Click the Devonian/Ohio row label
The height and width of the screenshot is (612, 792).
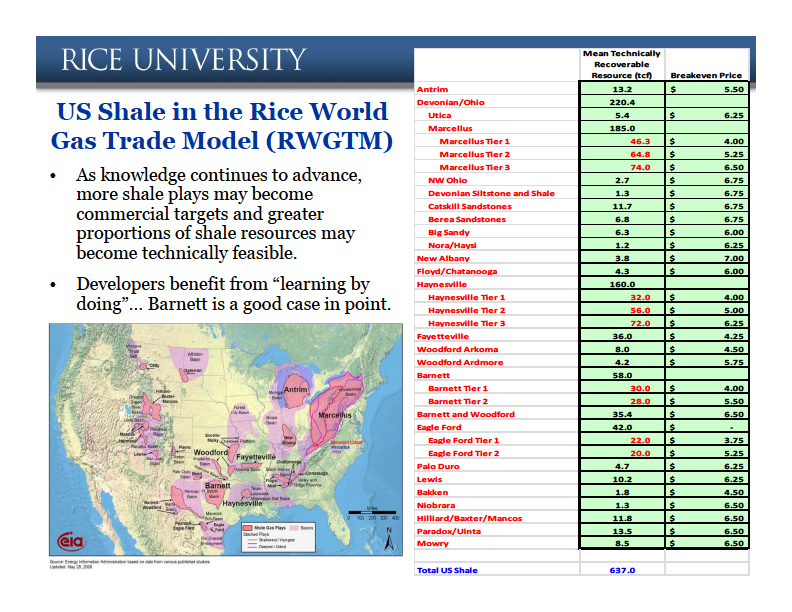[451, 102]
